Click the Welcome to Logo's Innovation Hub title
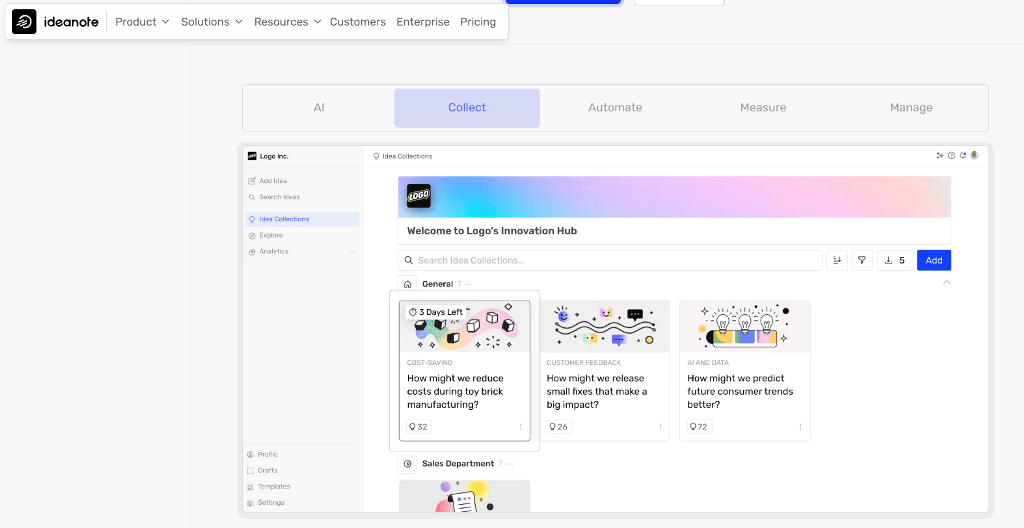The height and width of the screenshot is (528, 1024). click(492, 231)
